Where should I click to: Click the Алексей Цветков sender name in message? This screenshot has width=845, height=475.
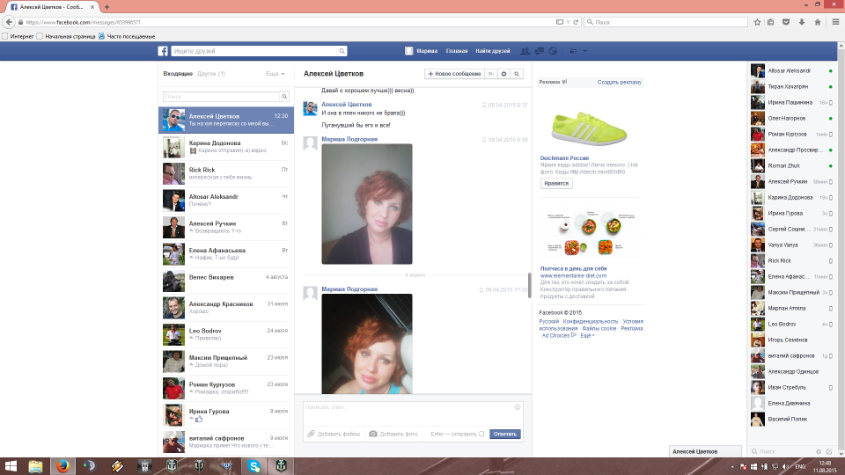347,104
